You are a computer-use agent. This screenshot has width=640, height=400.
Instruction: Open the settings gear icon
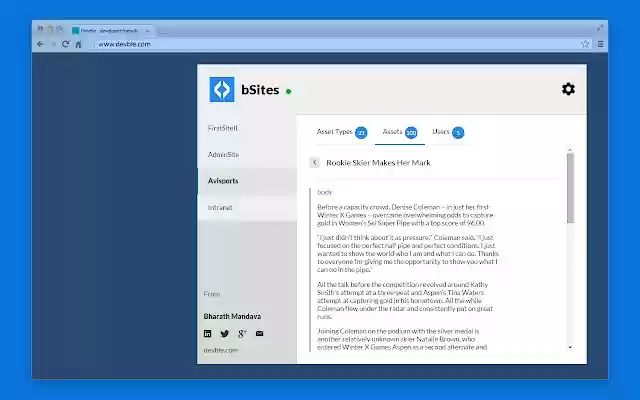pyautogui.click(x=568, y=89)
